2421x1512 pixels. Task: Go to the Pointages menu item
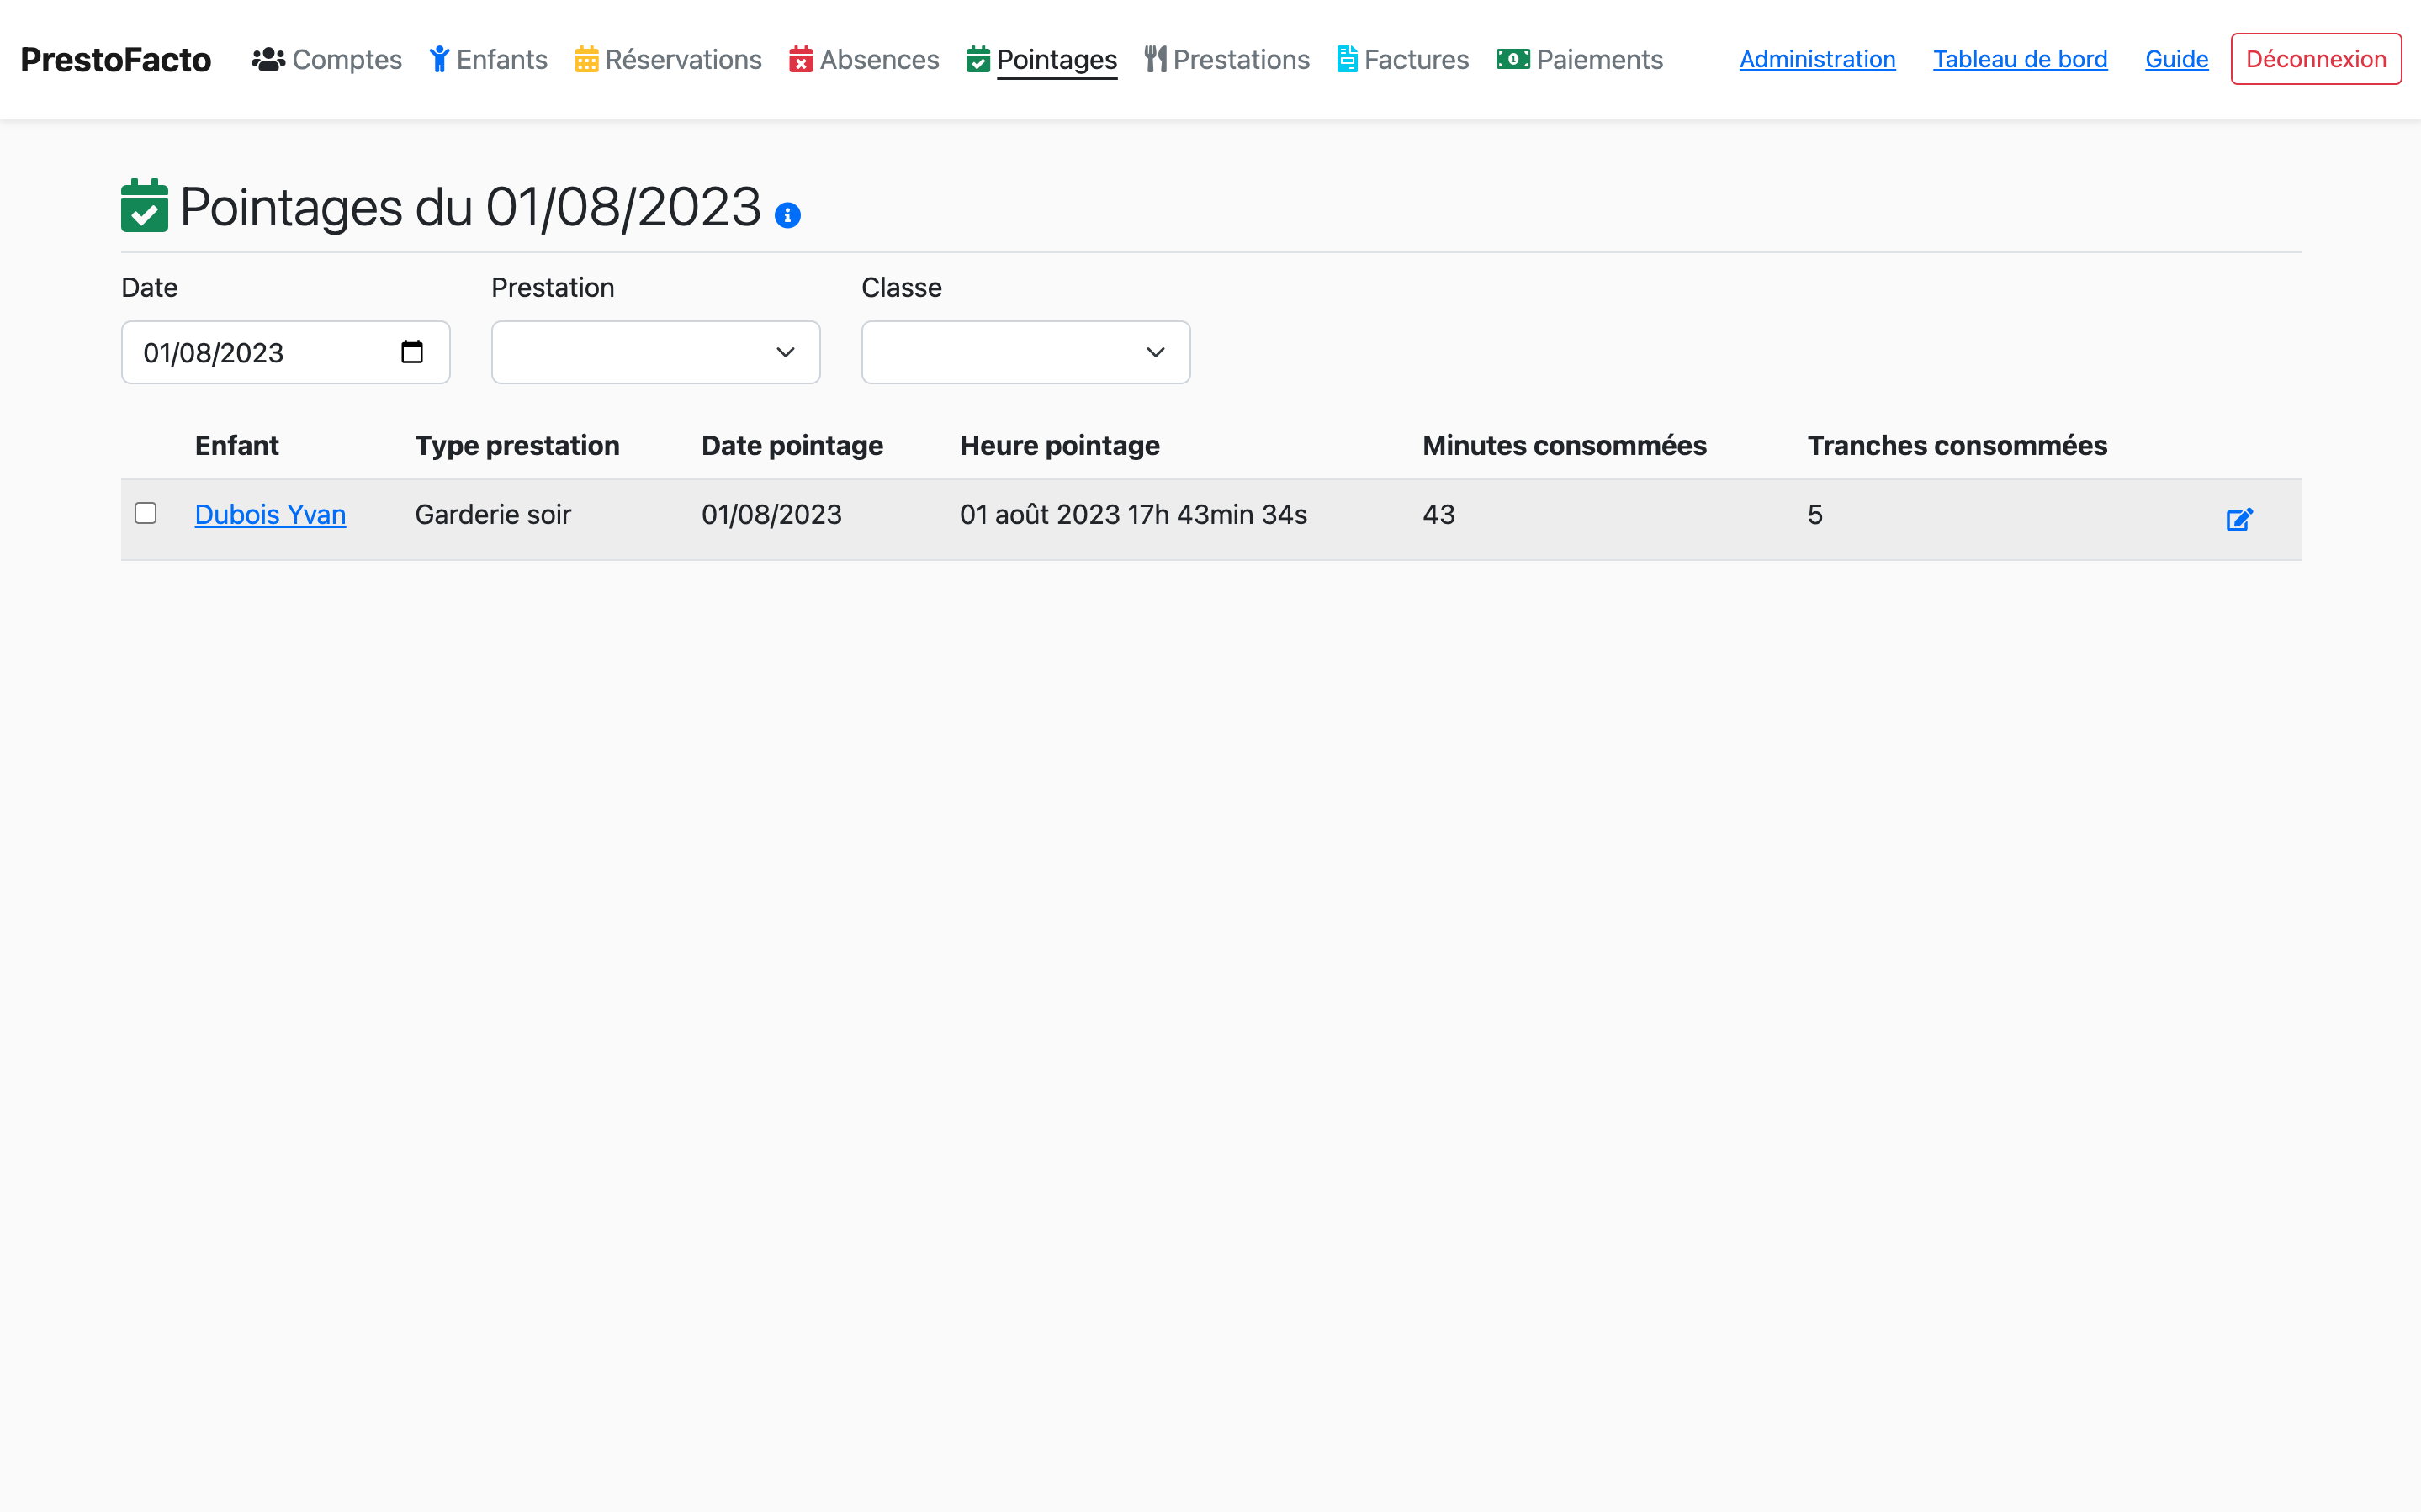pos(1056,59)
